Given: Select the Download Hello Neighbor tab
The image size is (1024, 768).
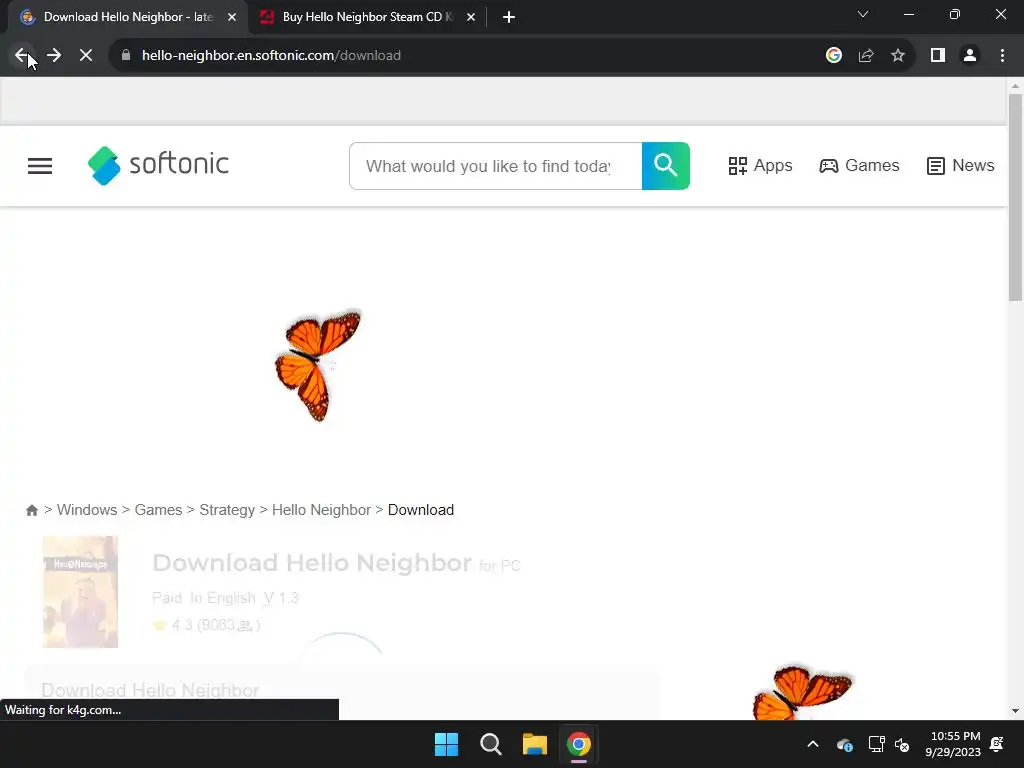Looking at the screenshot, I should [128, 17].
